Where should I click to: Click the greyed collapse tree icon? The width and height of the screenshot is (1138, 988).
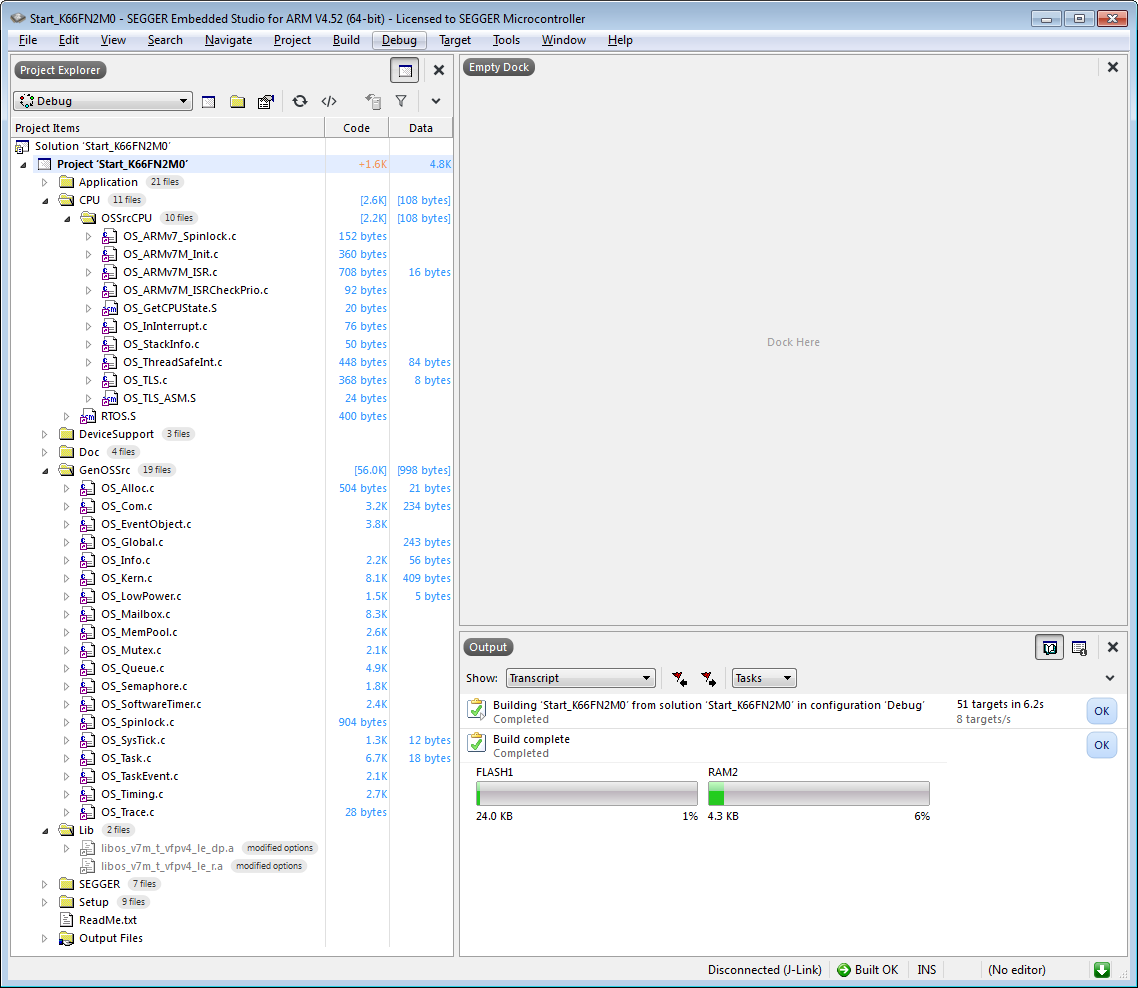(x=373, y=101)
